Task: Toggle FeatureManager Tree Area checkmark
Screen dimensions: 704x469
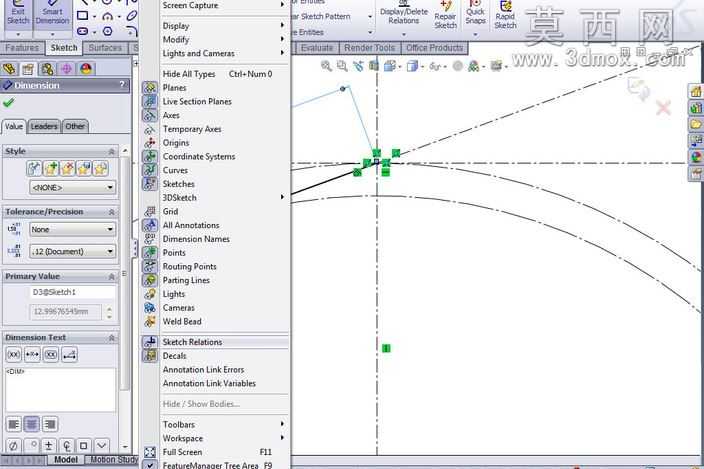Action: [215, 465]
